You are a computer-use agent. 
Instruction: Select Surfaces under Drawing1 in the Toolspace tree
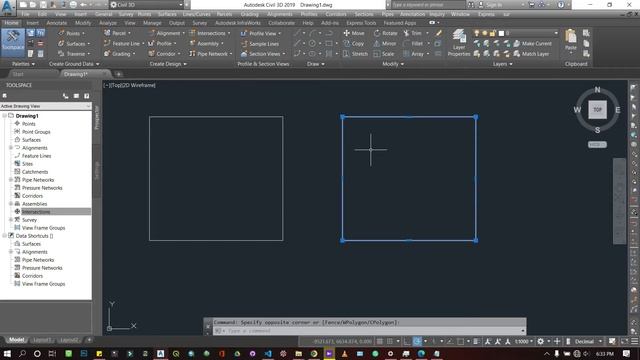31,140
